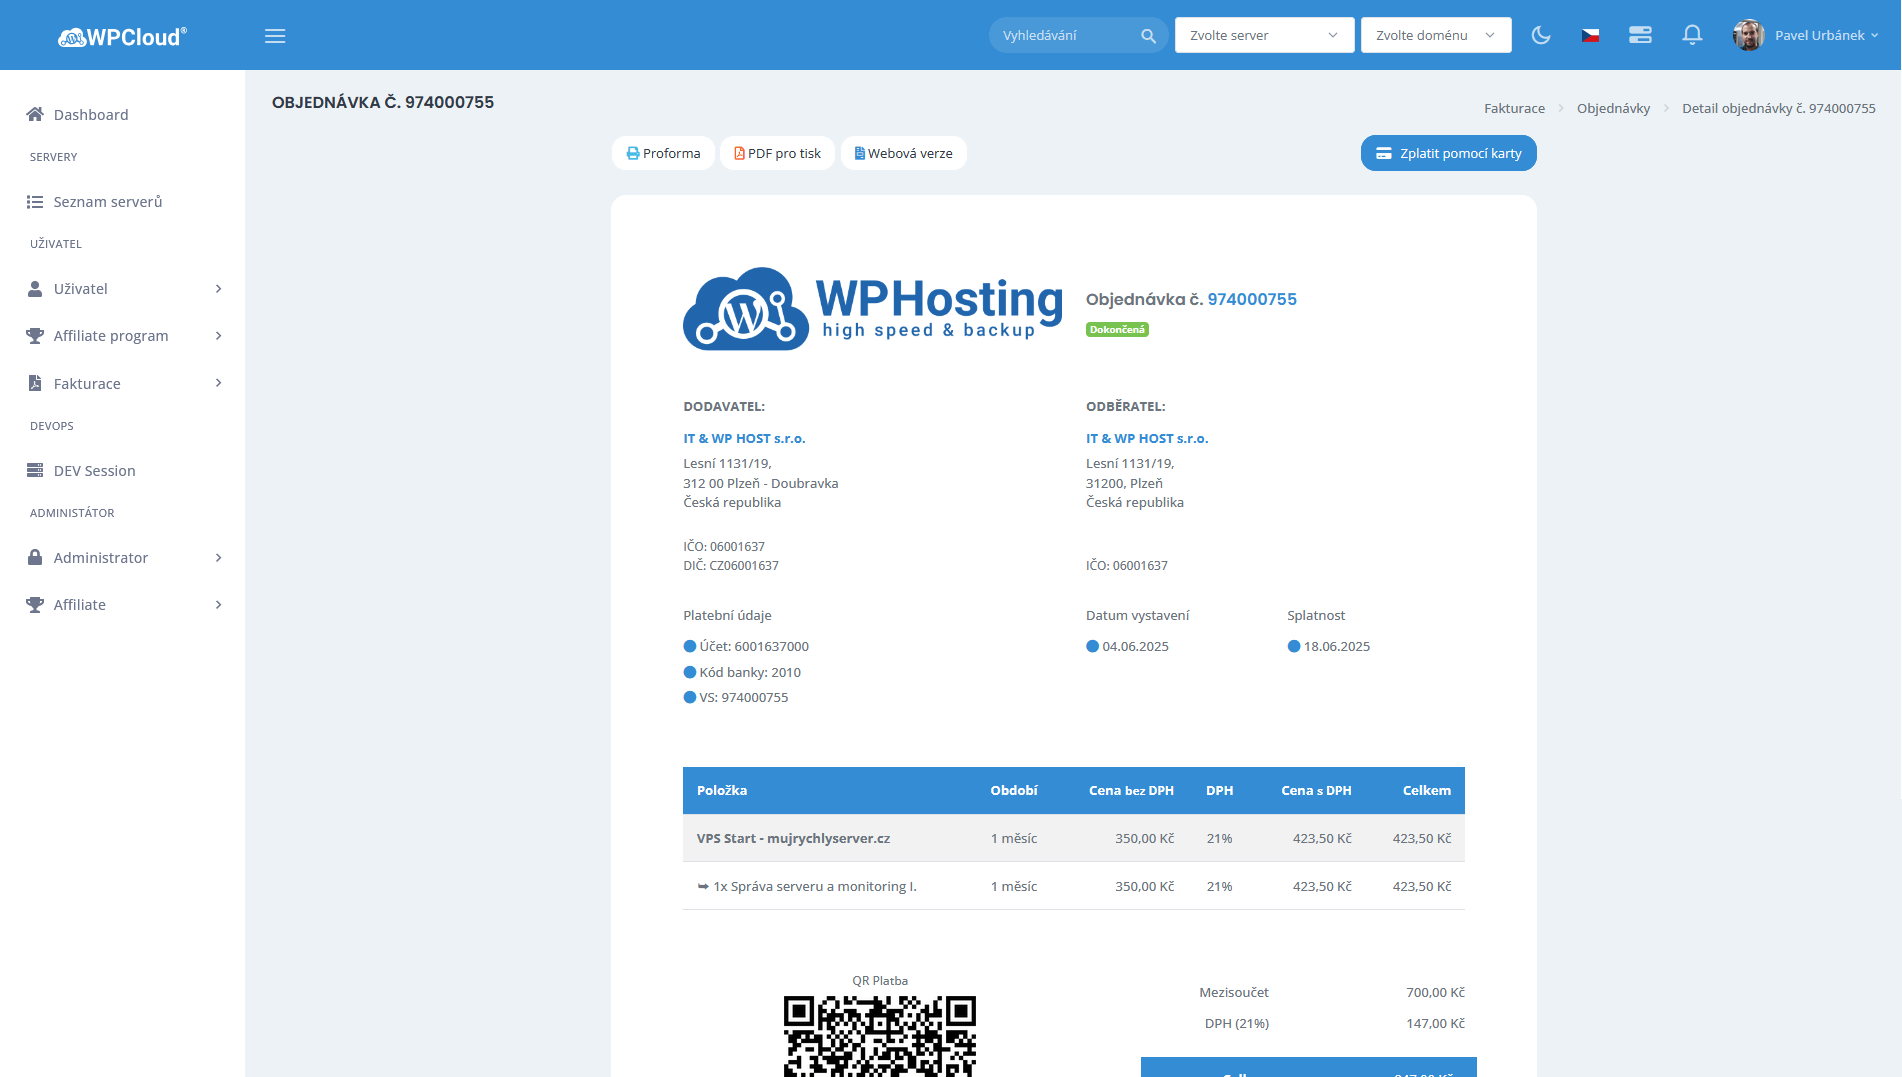
Task: Click the WPCloud logo in header
Action: 122,37
